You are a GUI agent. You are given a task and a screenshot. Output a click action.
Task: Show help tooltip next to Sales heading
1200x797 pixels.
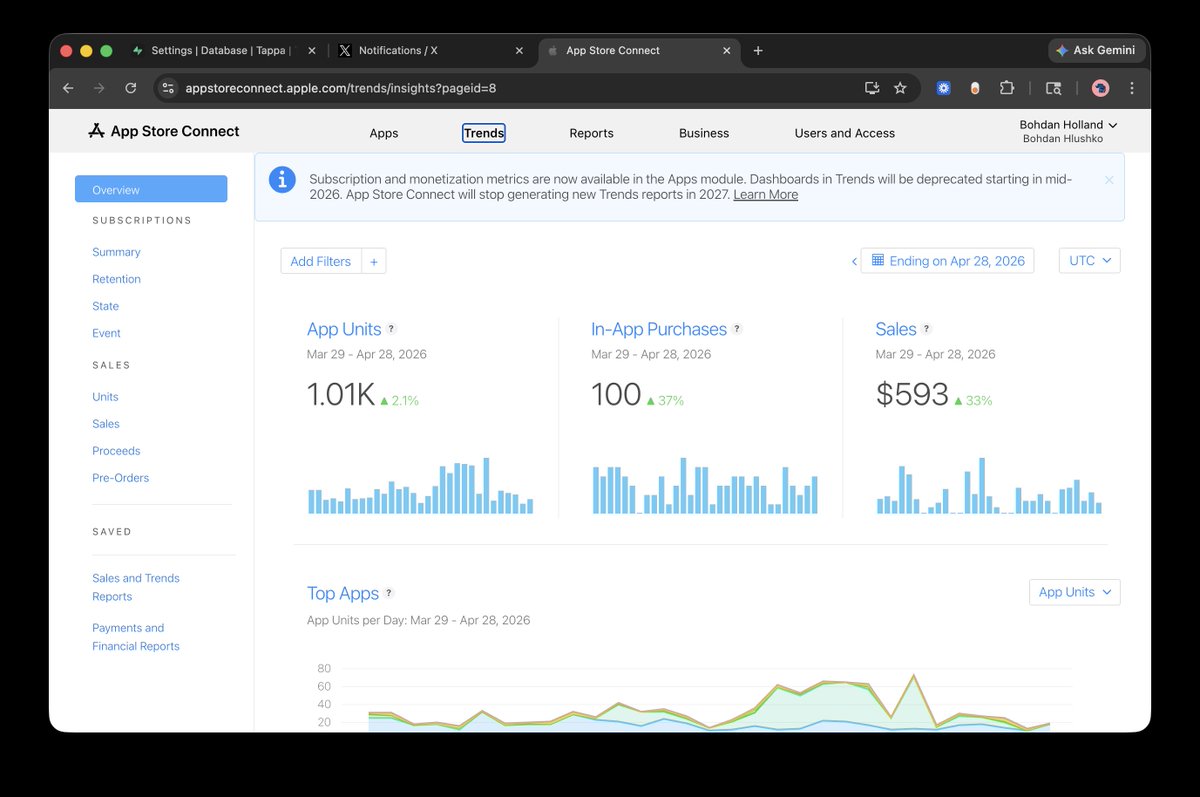pyautogui.click(x=927, y=329)
